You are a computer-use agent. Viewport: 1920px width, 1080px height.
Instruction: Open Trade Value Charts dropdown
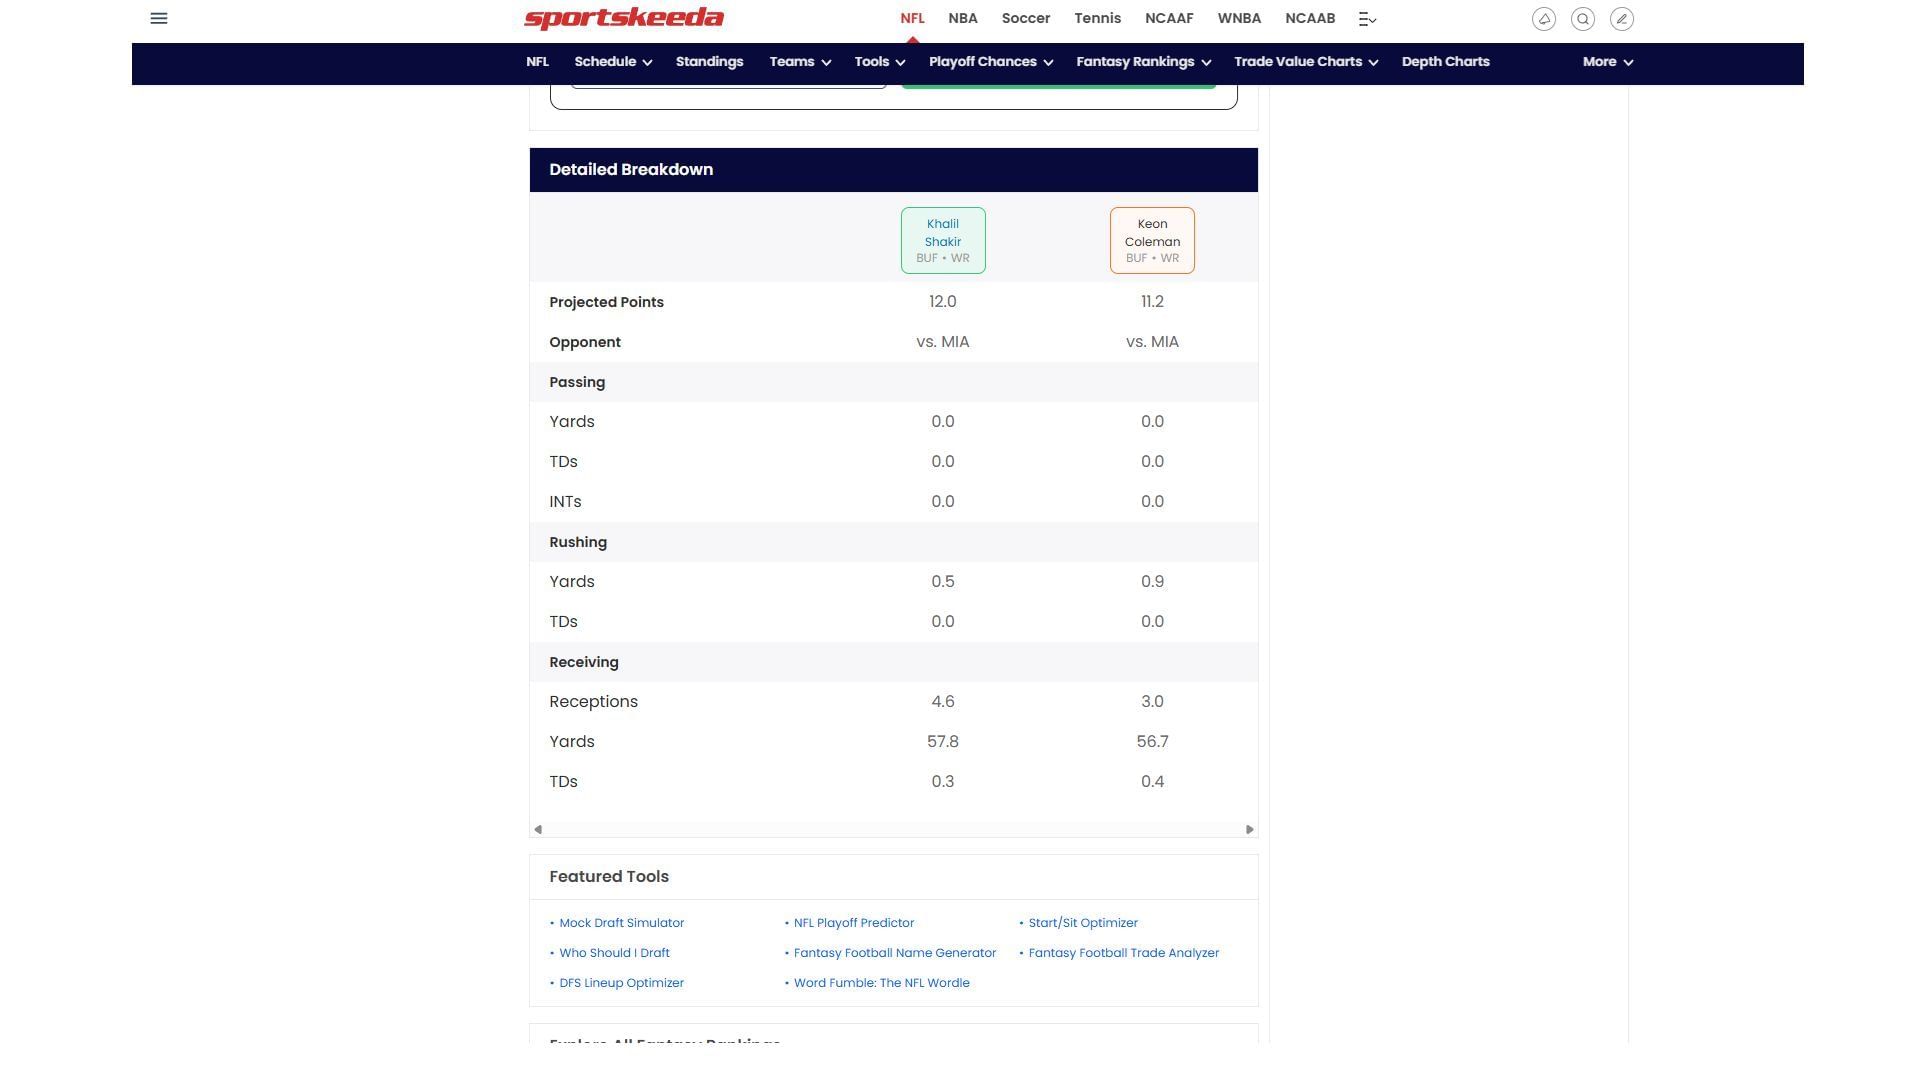(x=1305, y=62)
